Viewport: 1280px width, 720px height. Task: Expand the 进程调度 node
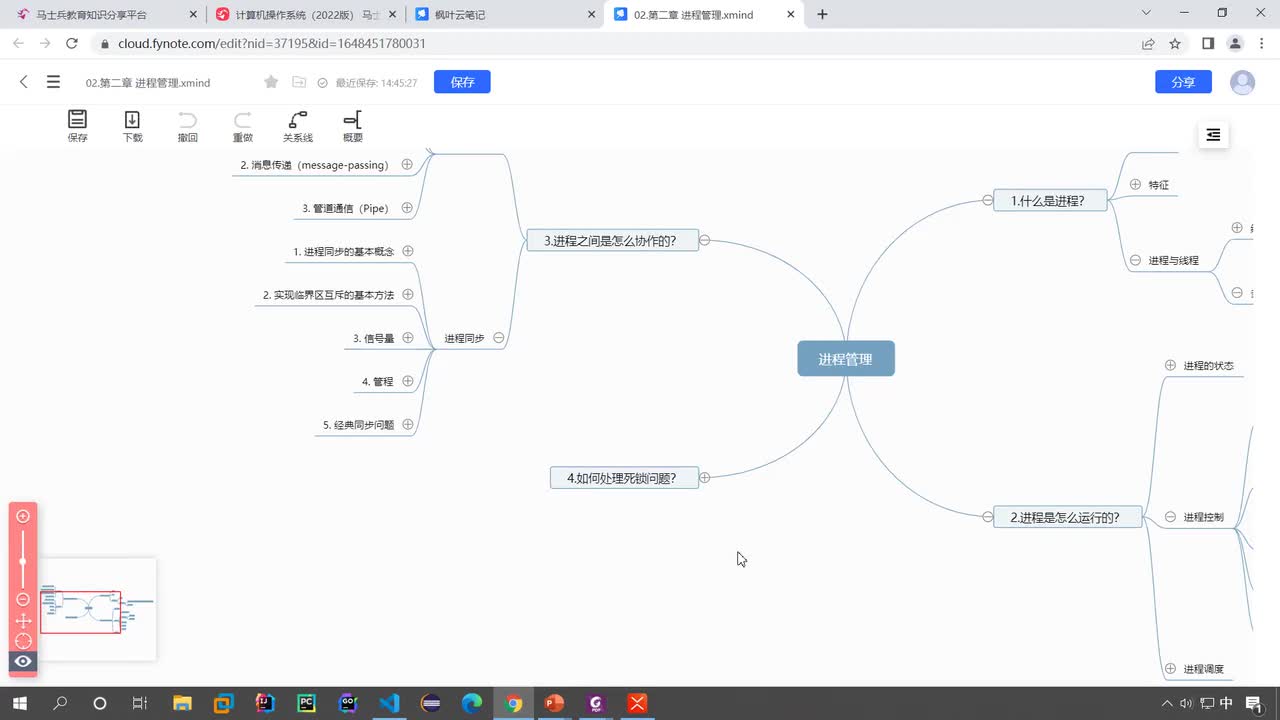point(1170,669)
